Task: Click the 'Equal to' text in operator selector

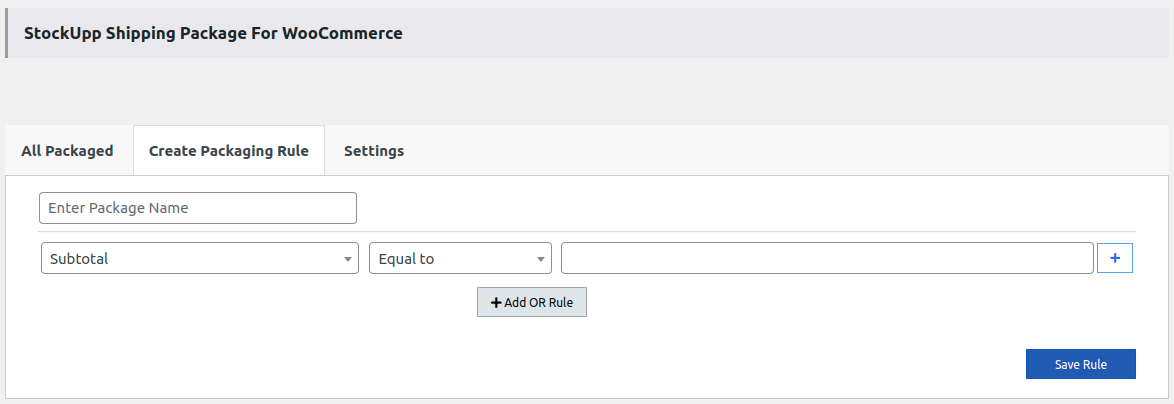Action: pyautogui.click(x=406, y=258)
